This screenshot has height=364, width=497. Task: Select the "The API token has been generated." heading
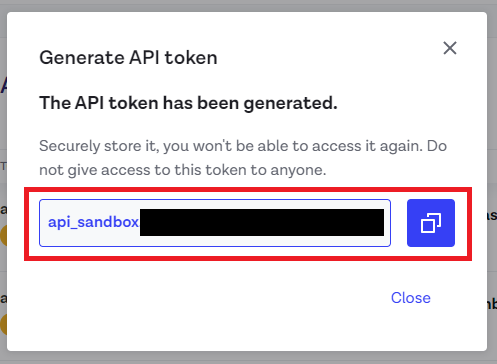pyautogui.click(x=188, y=103)
